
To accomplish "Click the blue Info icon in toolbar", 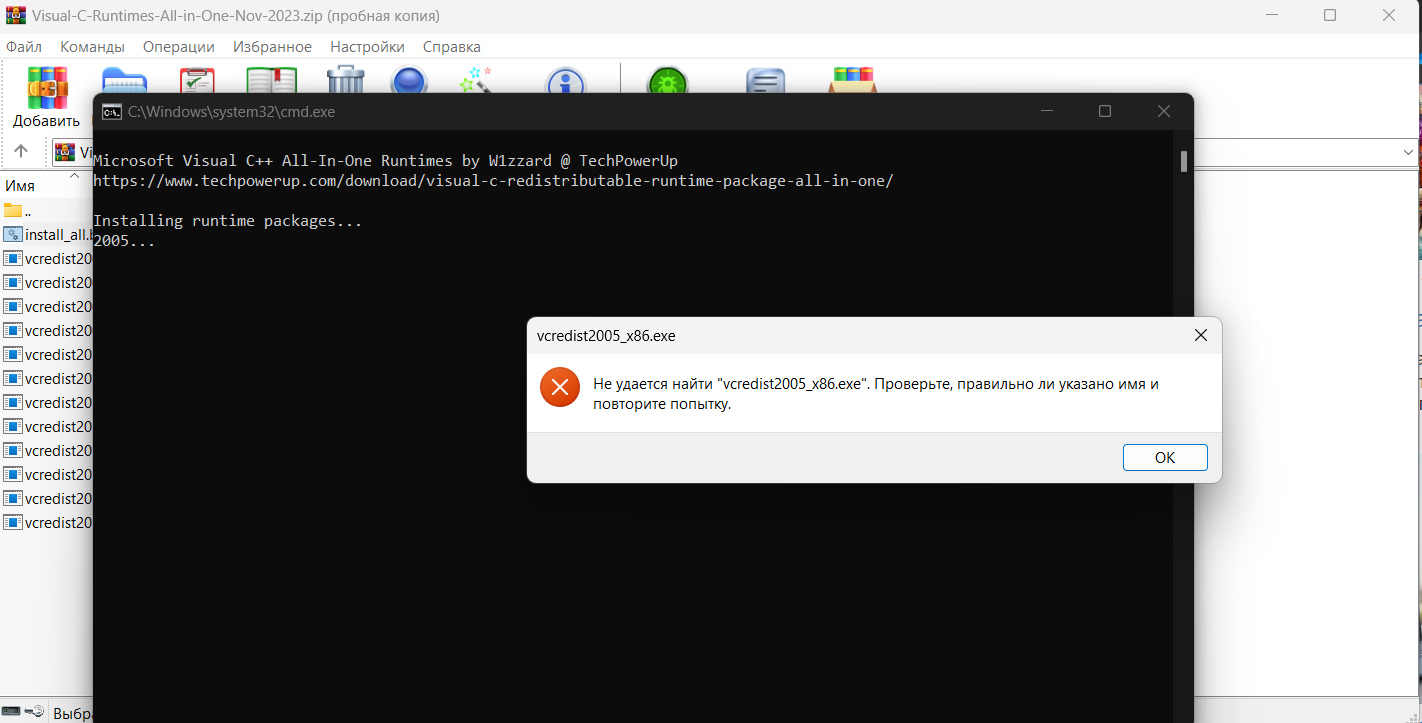I will pyautogui.click(x=565, y=81).
